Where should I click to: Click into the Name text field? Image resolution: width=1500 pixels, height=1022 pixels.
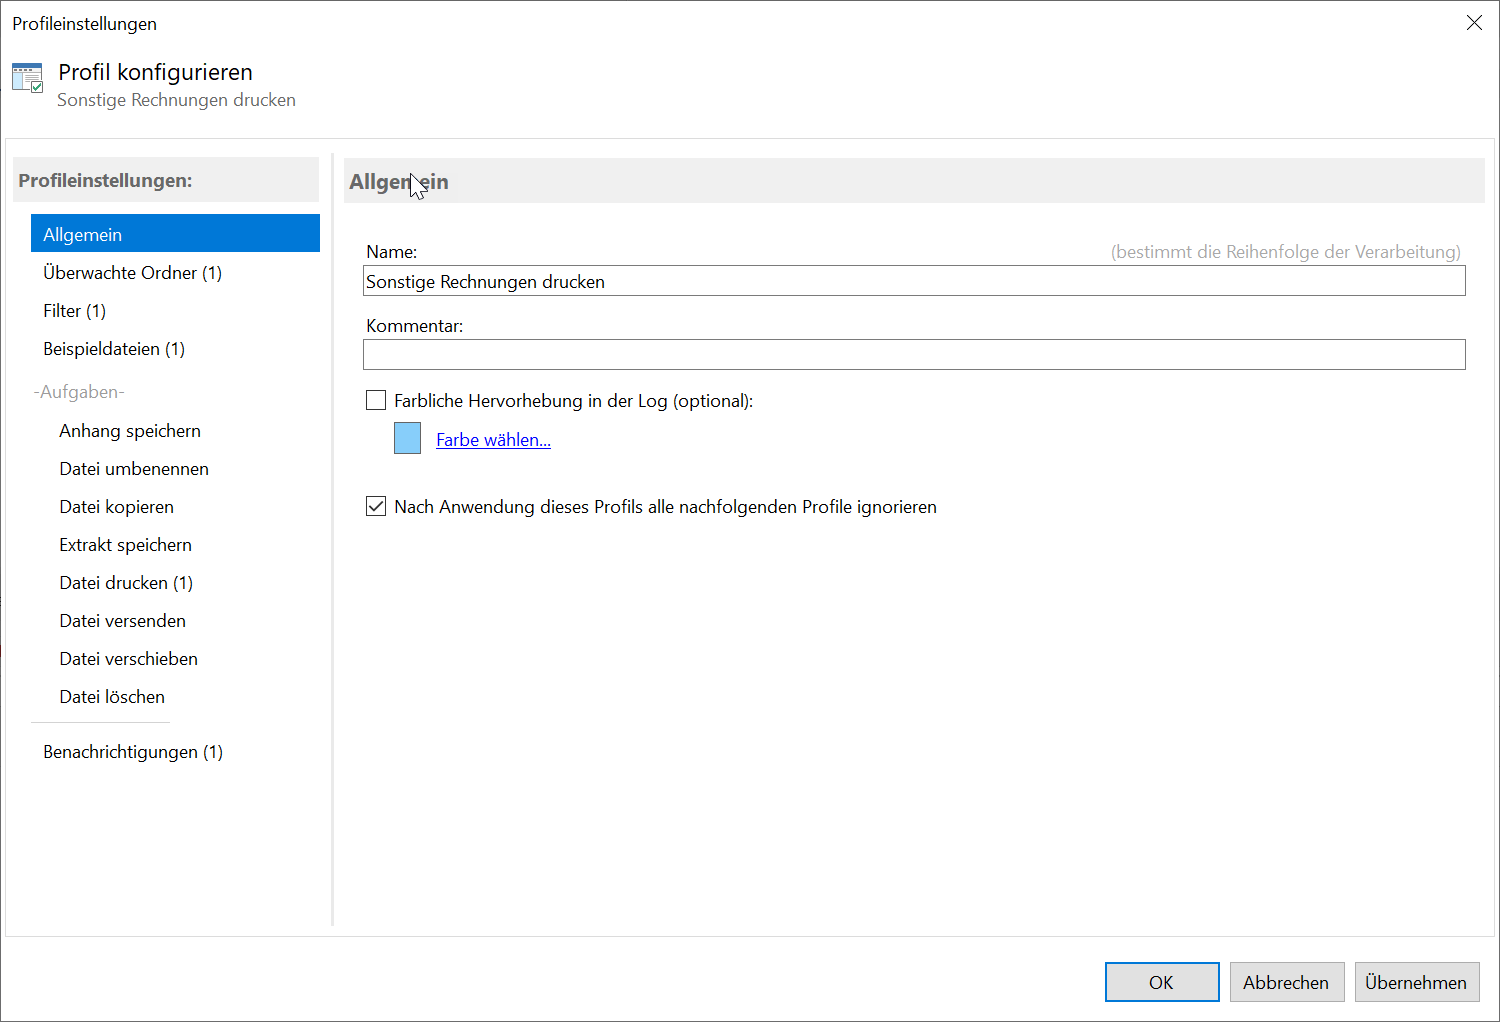point(914,281)
